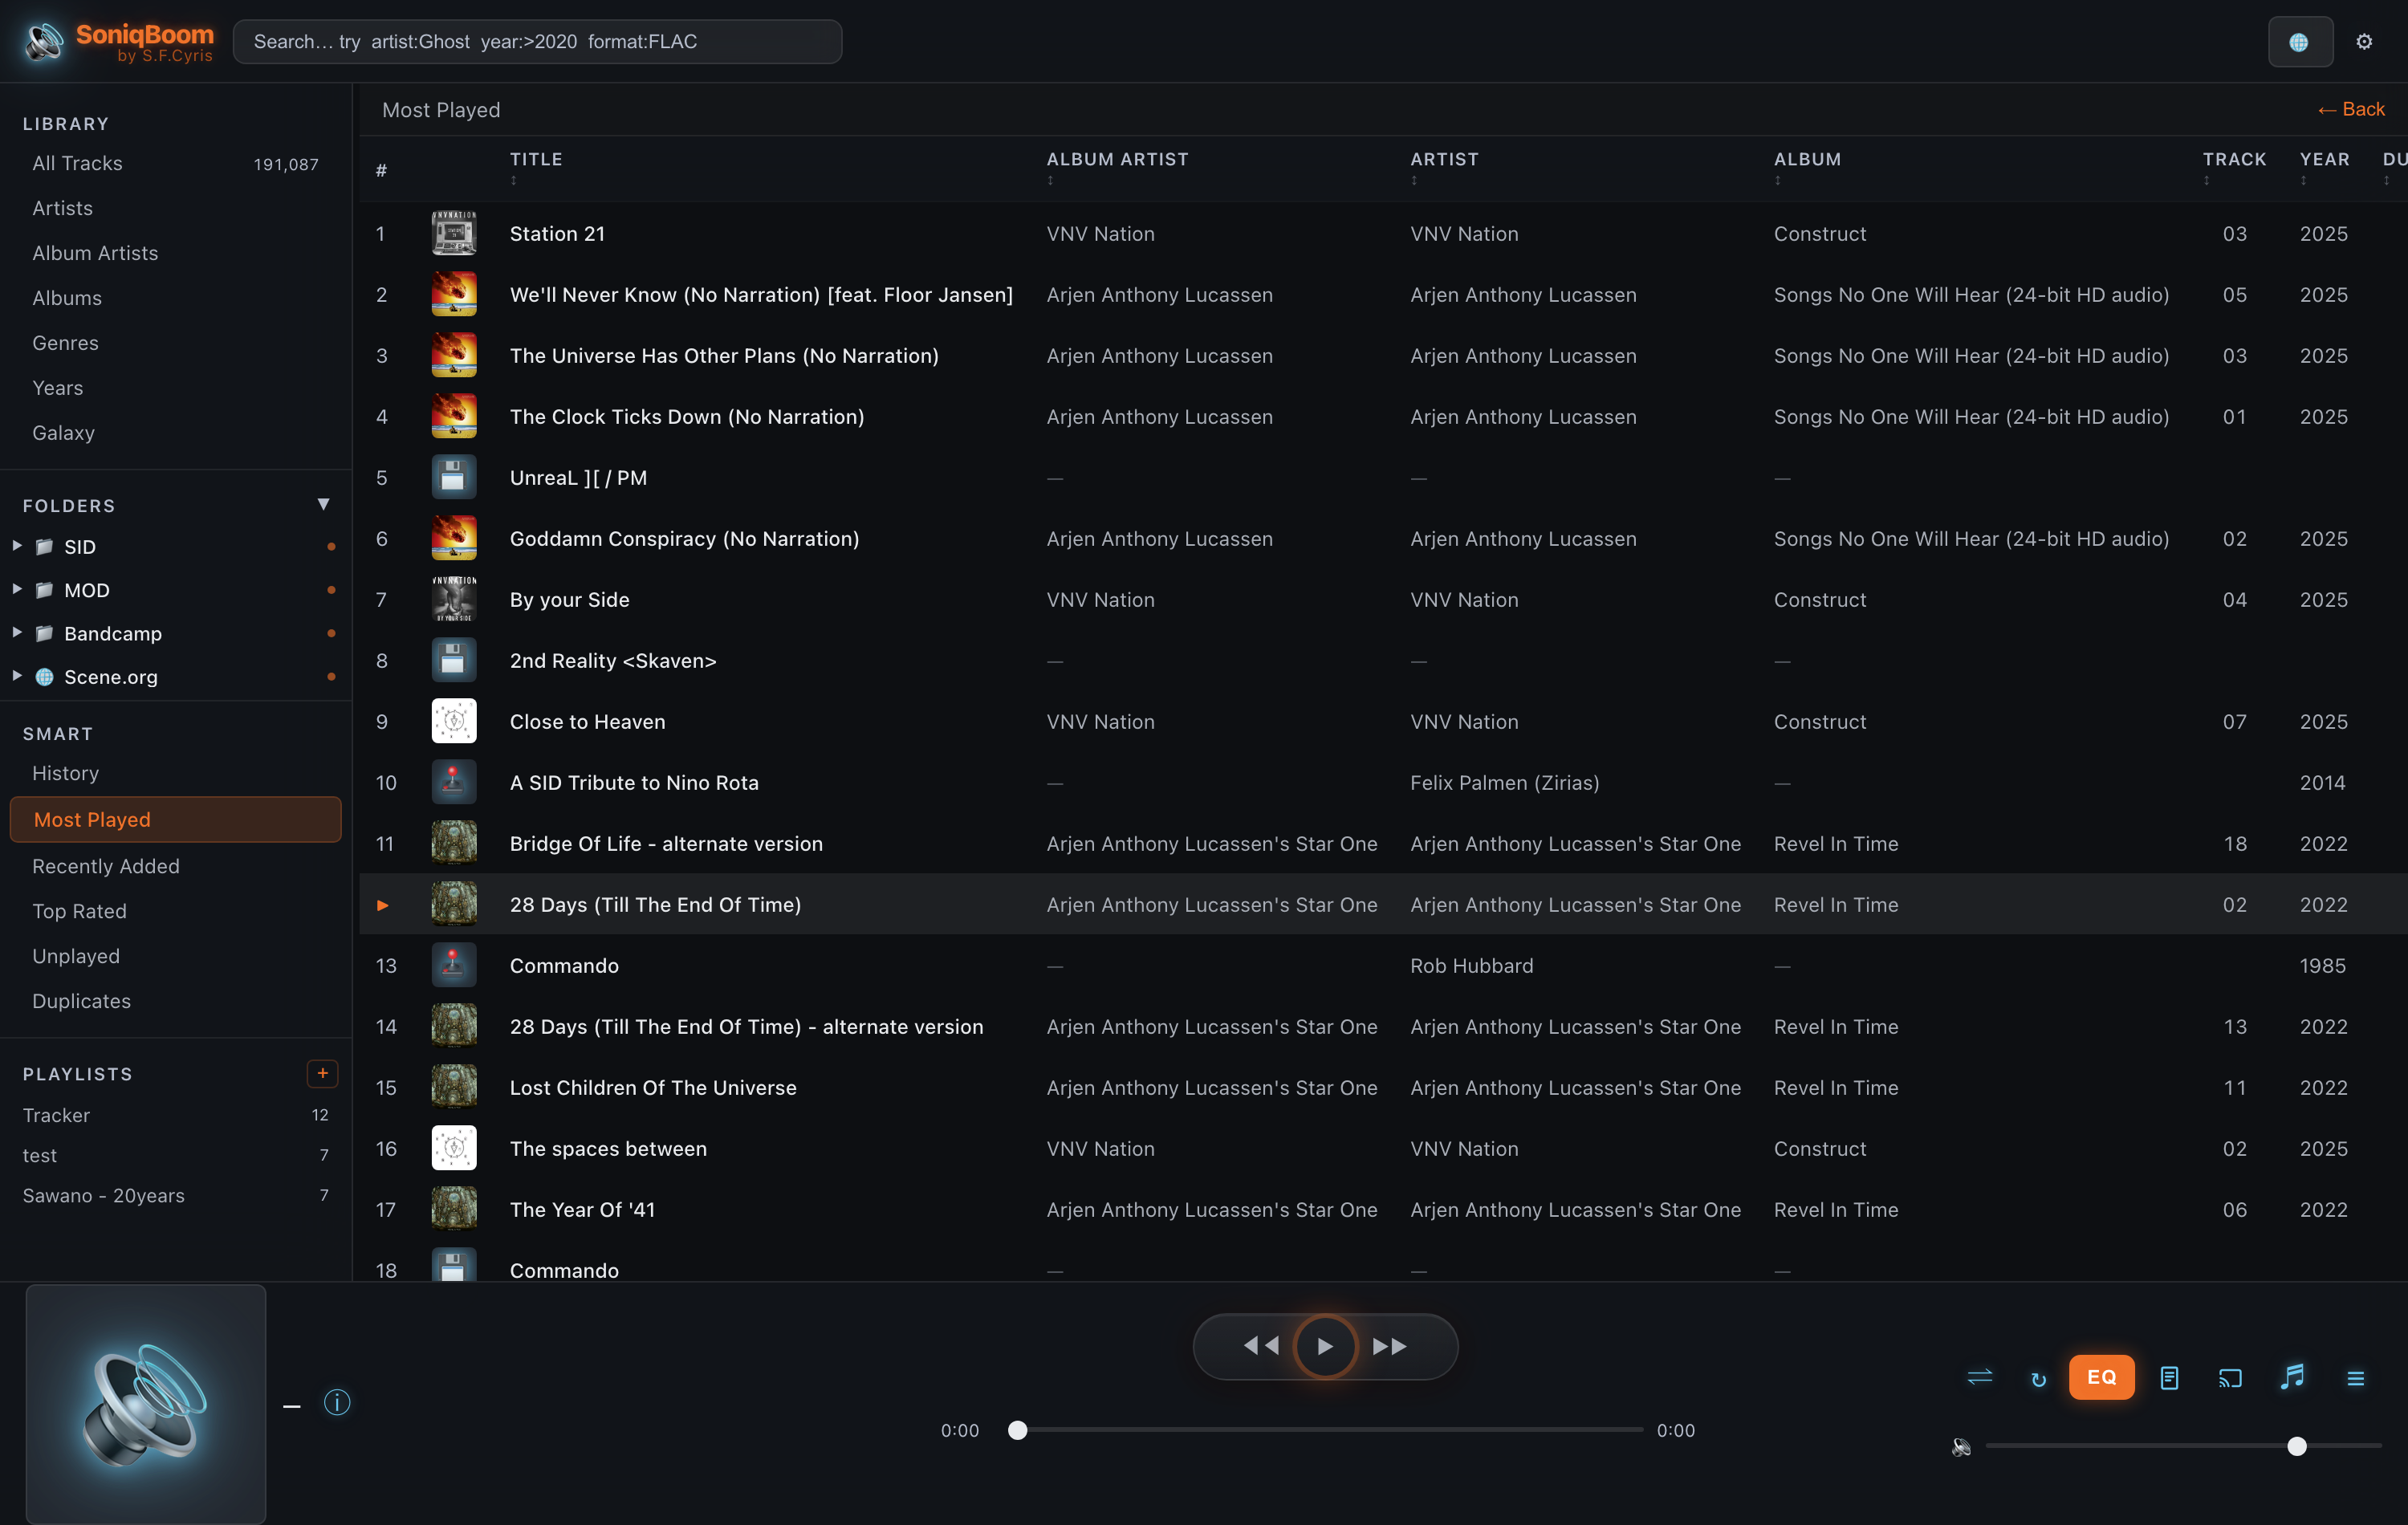Open the Albums library view
The height and width of the screenshot is (1525, 2408).
176,298
